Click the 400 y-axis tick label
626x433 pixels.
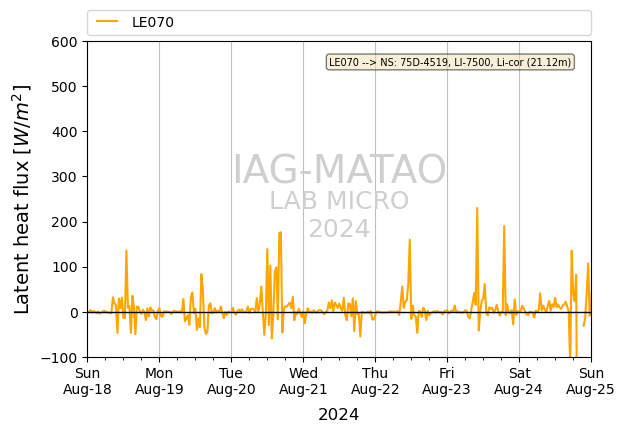pos(64,132)
